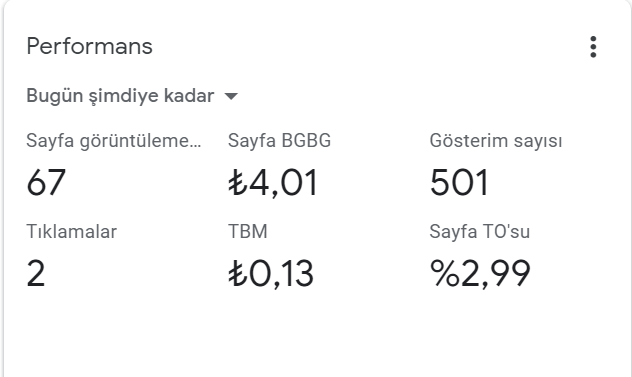Image resolution: width=632 pixels, height=377 pixels.
Task: Click the Turkish lira symbol before 0,13
Action: pos(237,273)
